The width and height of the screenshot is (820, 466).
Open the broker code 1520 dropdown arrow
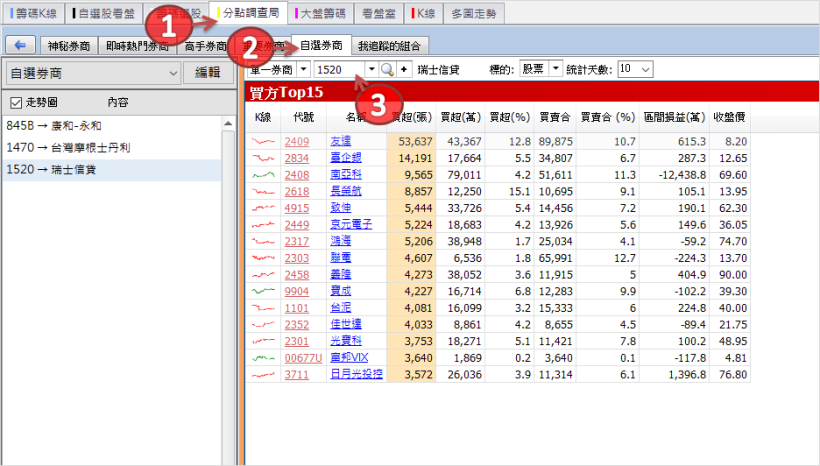tap(371, 69)
